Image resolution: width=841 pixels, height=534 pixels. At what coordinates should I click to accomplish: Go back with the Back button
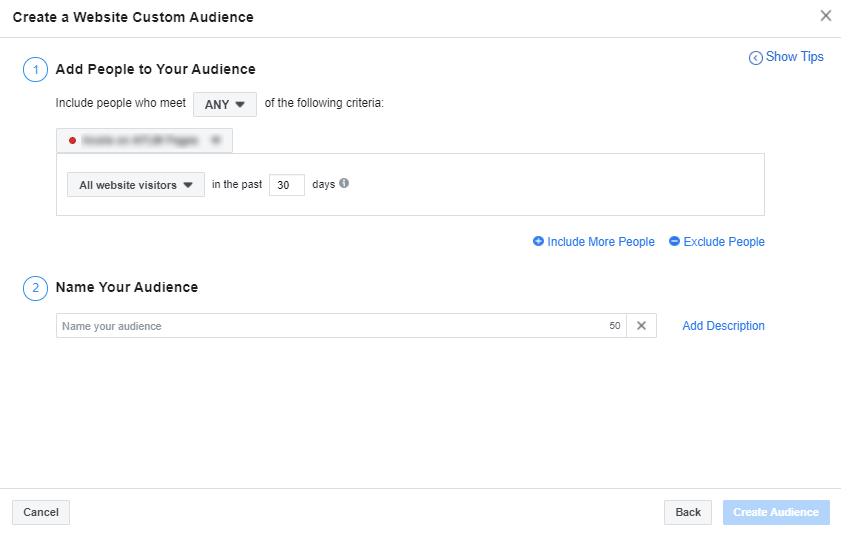click(x=688, y=512)
